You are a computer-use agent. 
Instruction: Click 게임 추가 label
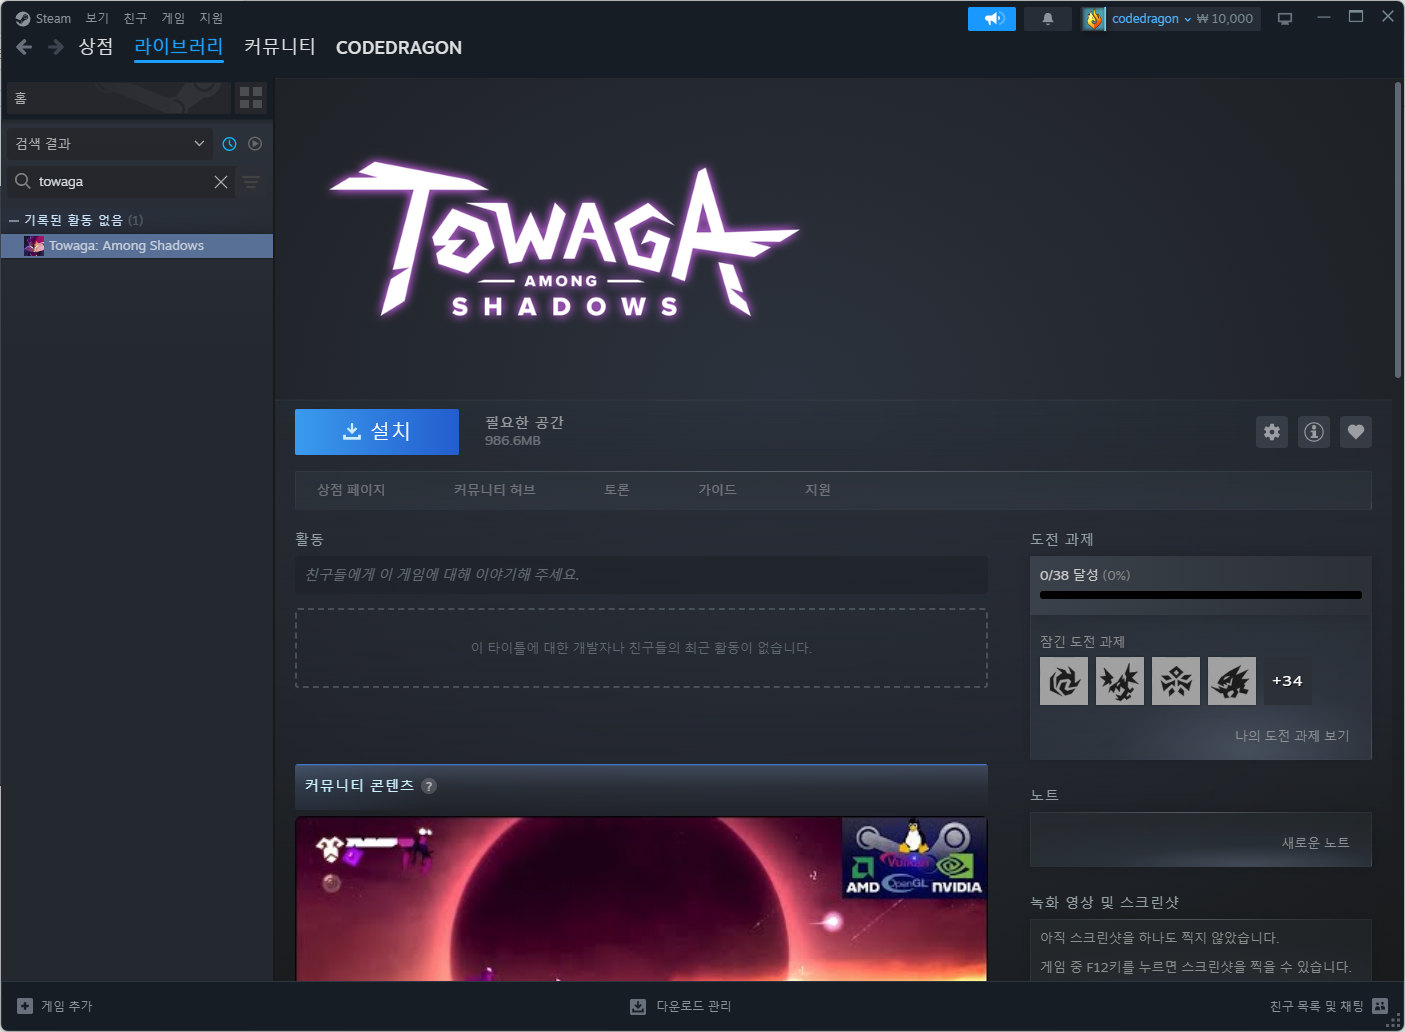(67, 1006)
